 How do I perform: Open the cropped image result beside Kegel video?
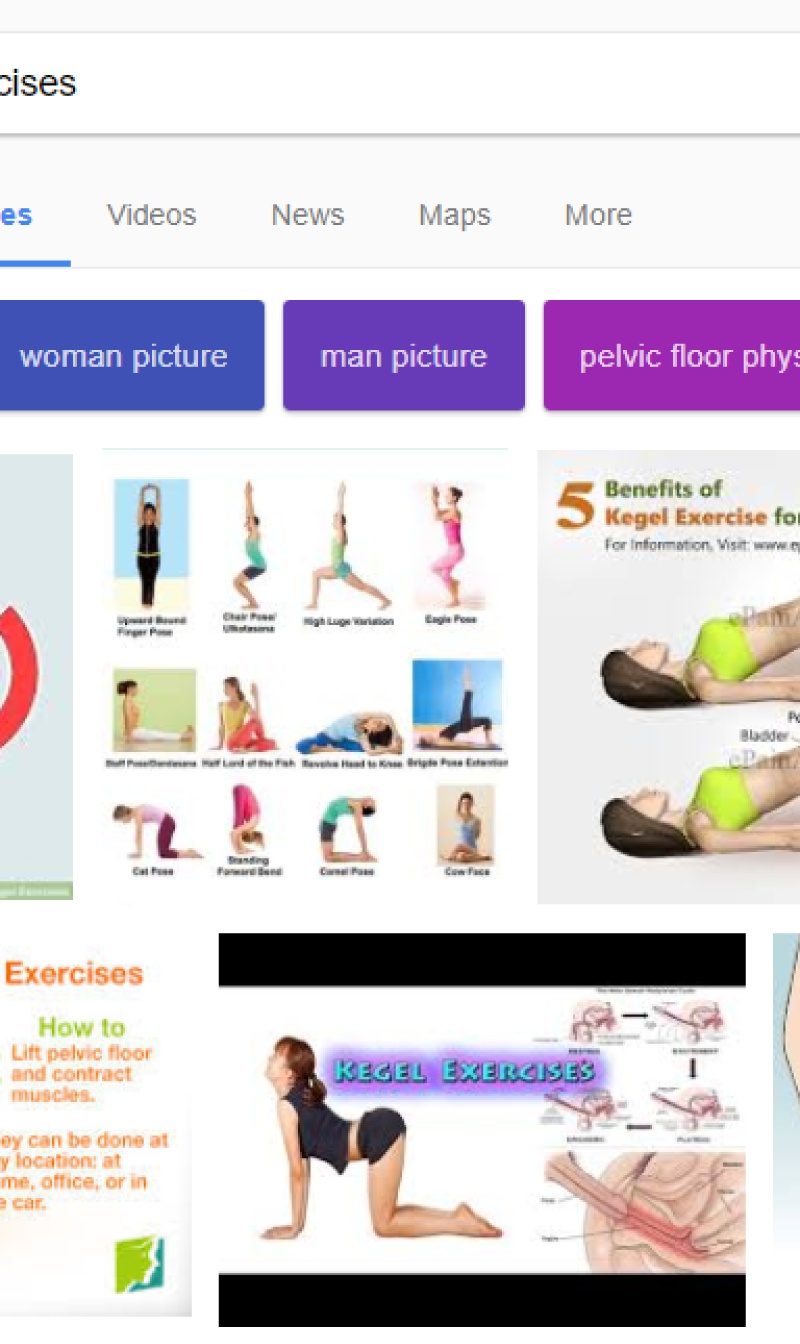pyautogui.click(x=786, y=1088)
